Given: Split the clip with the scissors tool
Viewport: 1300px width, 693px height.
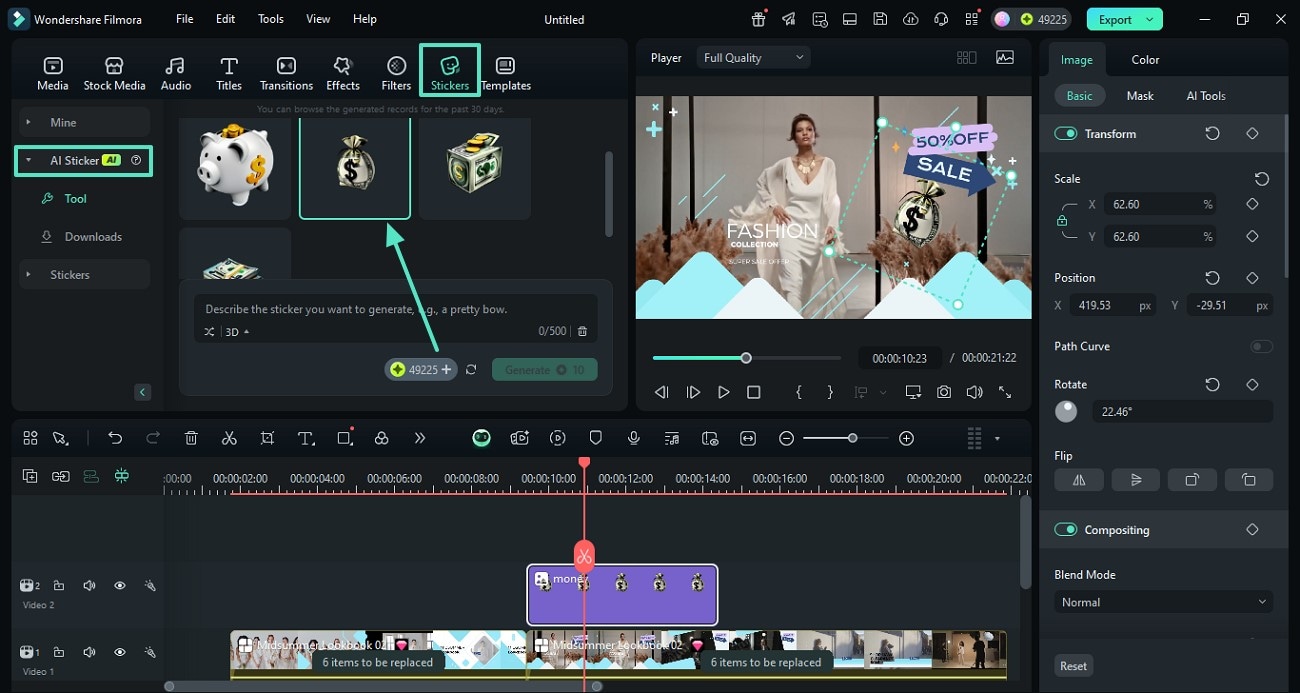Looking at the screenshot, I should (x=228, y=438).
